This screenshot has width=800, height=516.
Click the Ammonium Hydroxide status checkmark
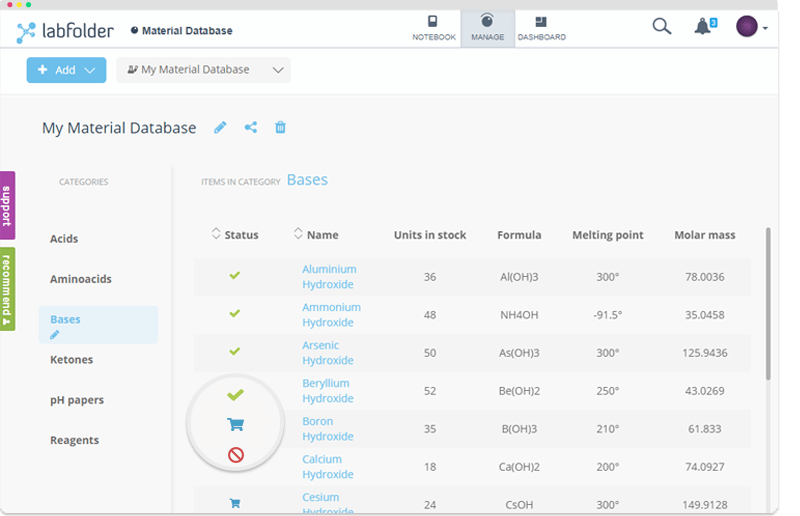[x=235, y=313]
